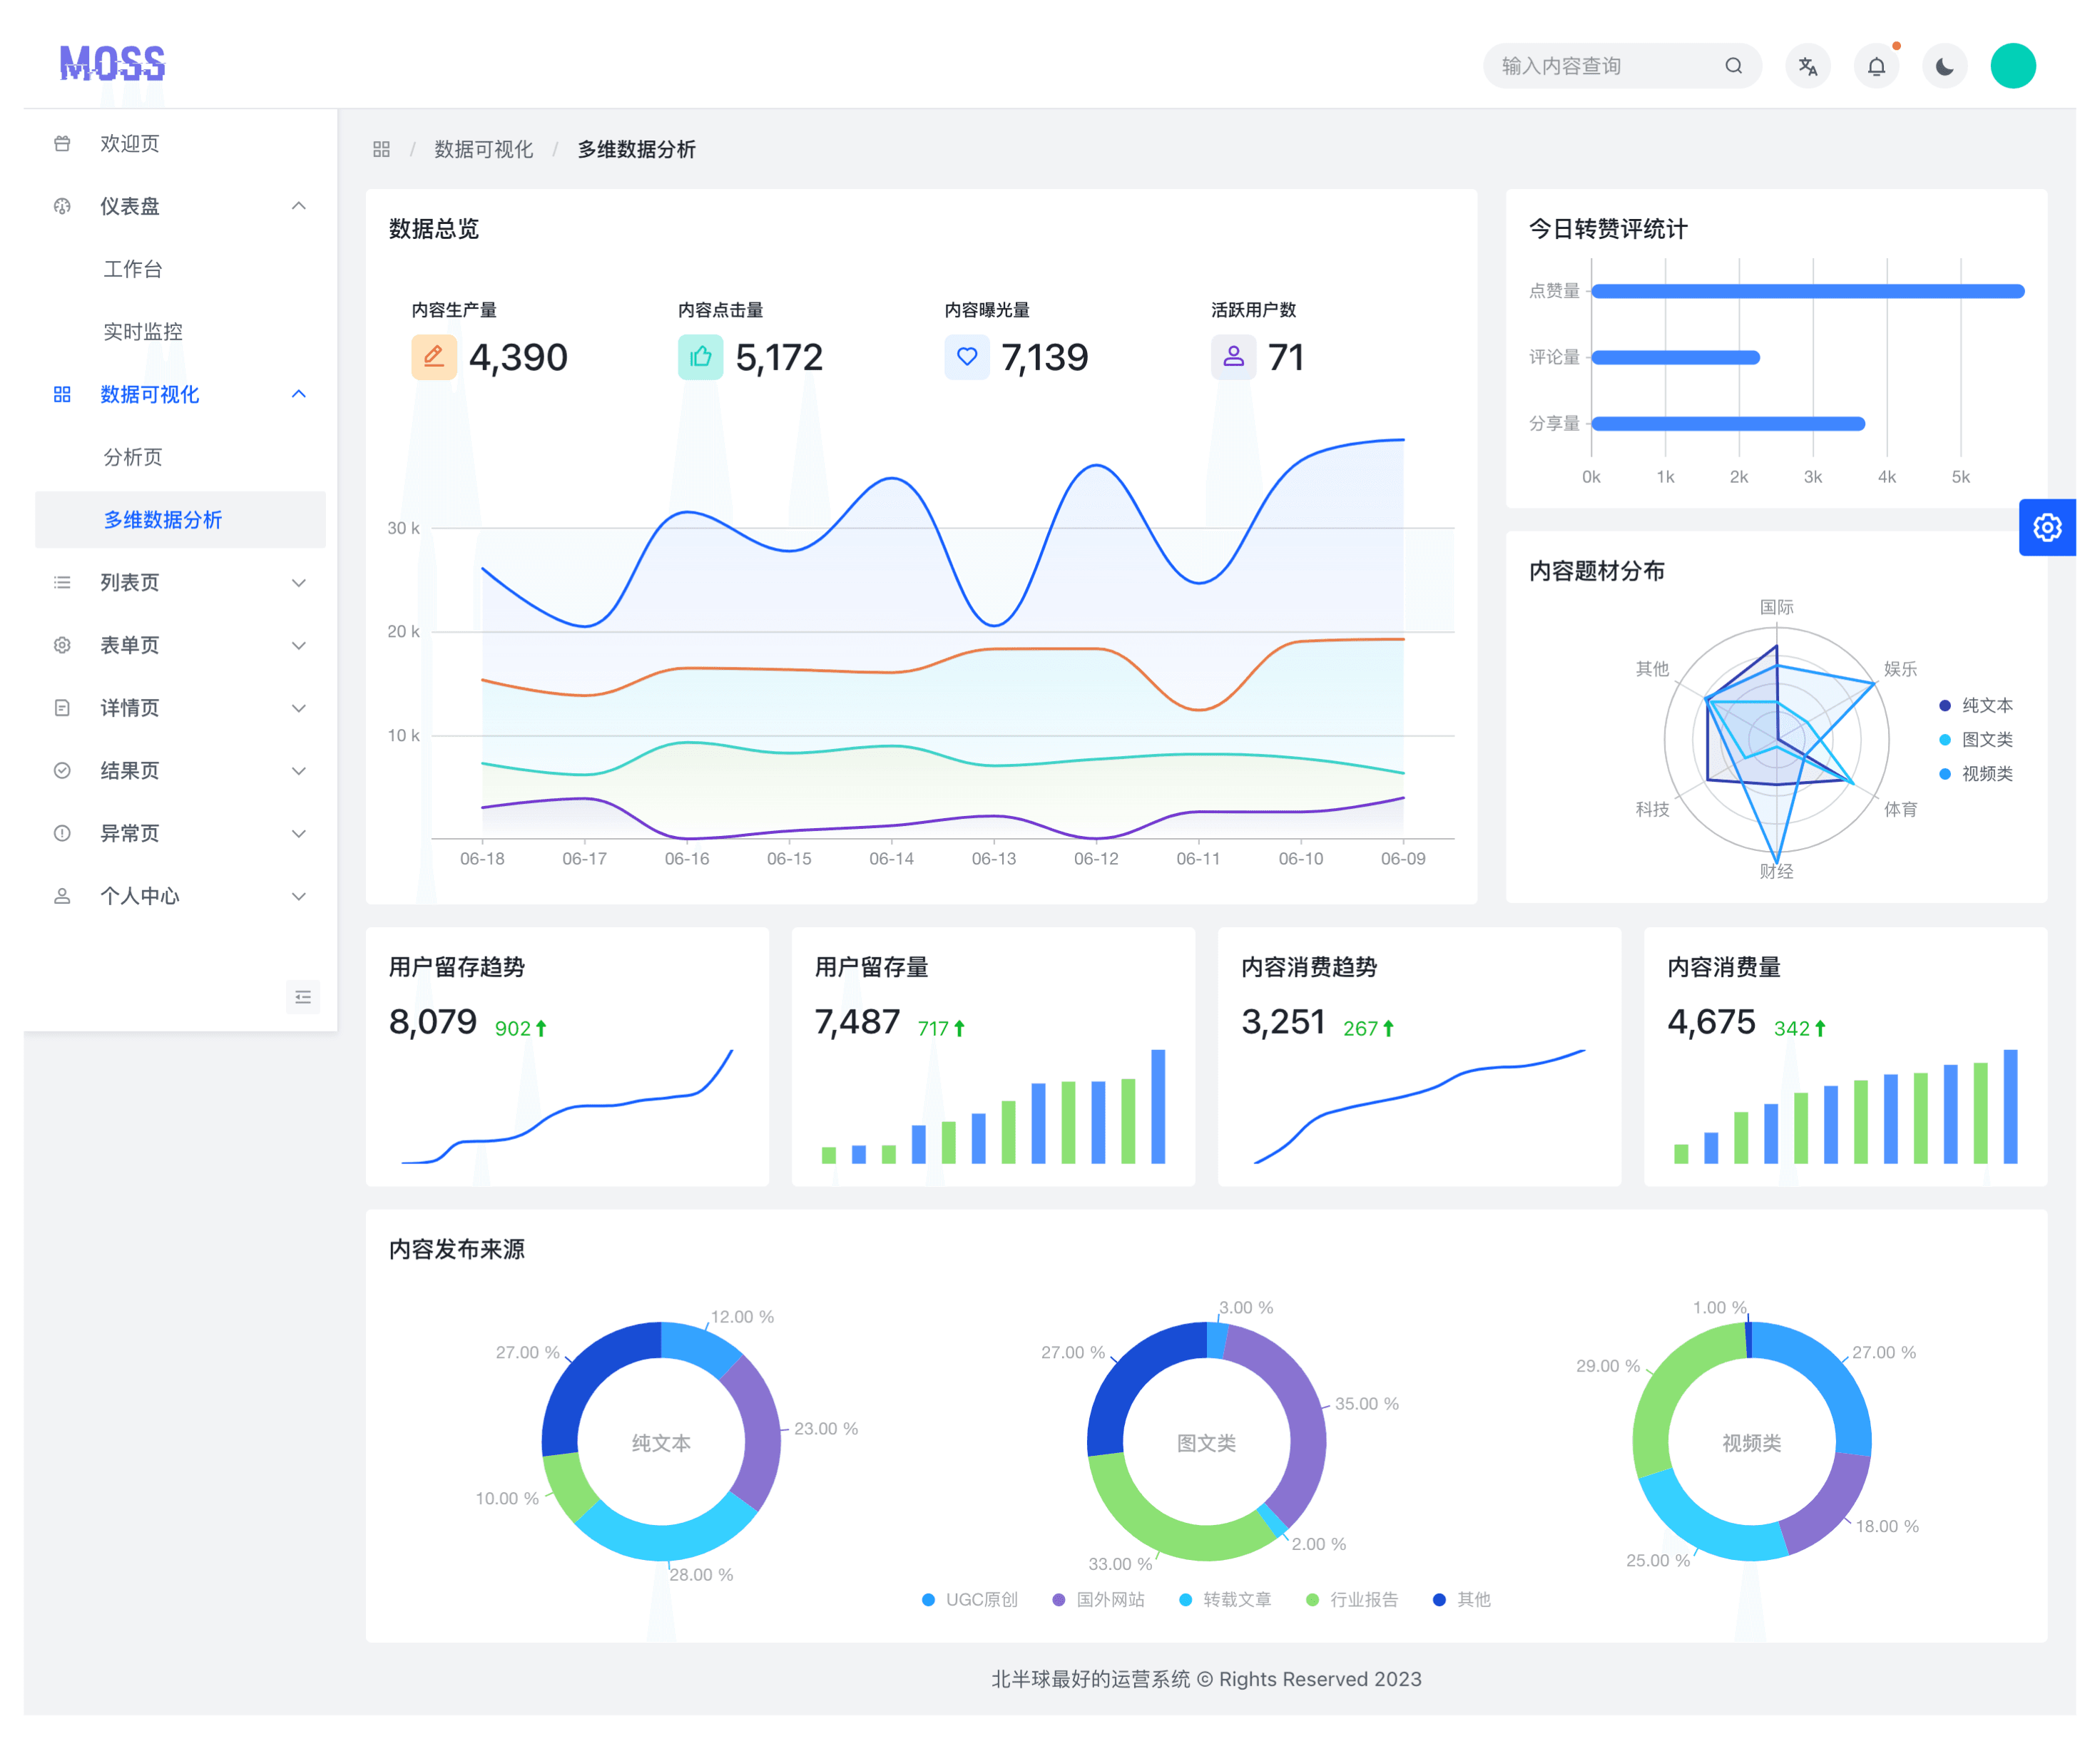Click the 数据可视化 grid icon in sidebar
The width and height of the screenshot is (2100, 1739).
click(x=62, y=394)
